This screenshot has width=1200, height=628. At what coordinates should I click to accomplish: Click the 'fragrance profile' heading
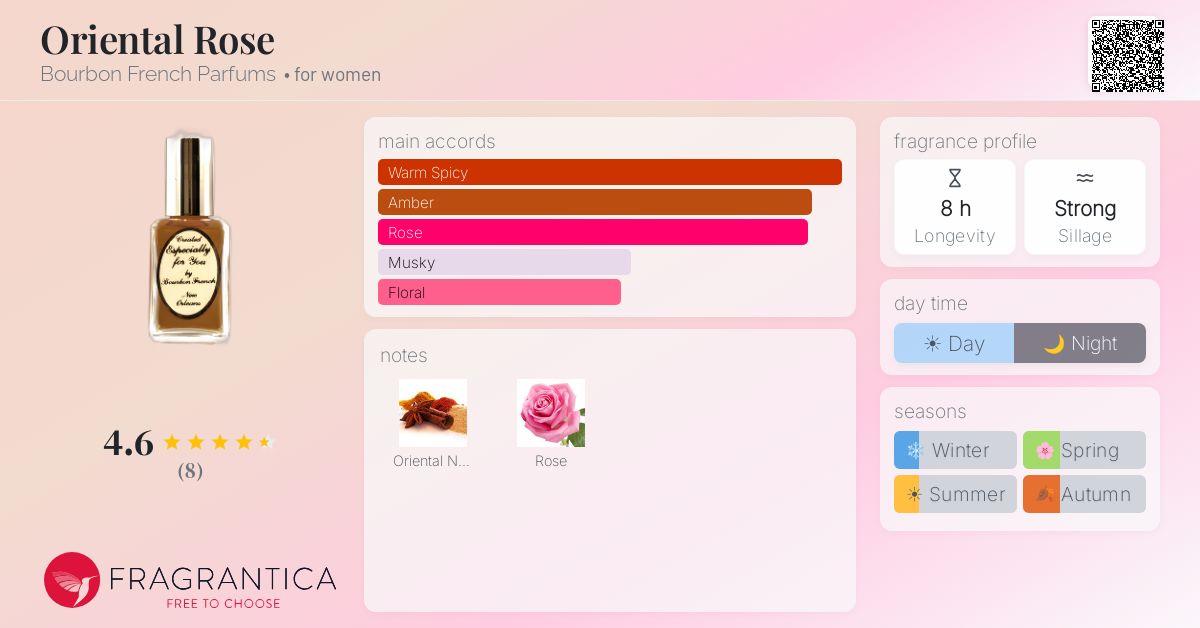965,142
